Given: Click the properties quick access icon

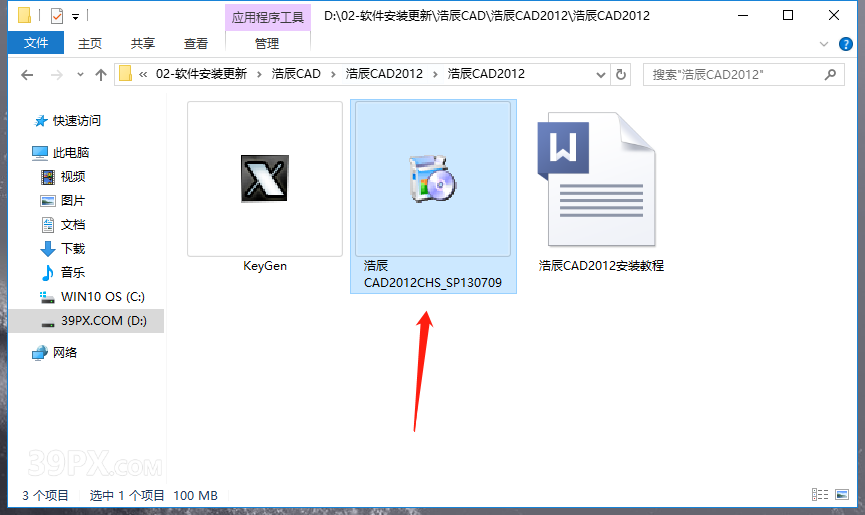Looking at the screenshot, I should point(57,16).
